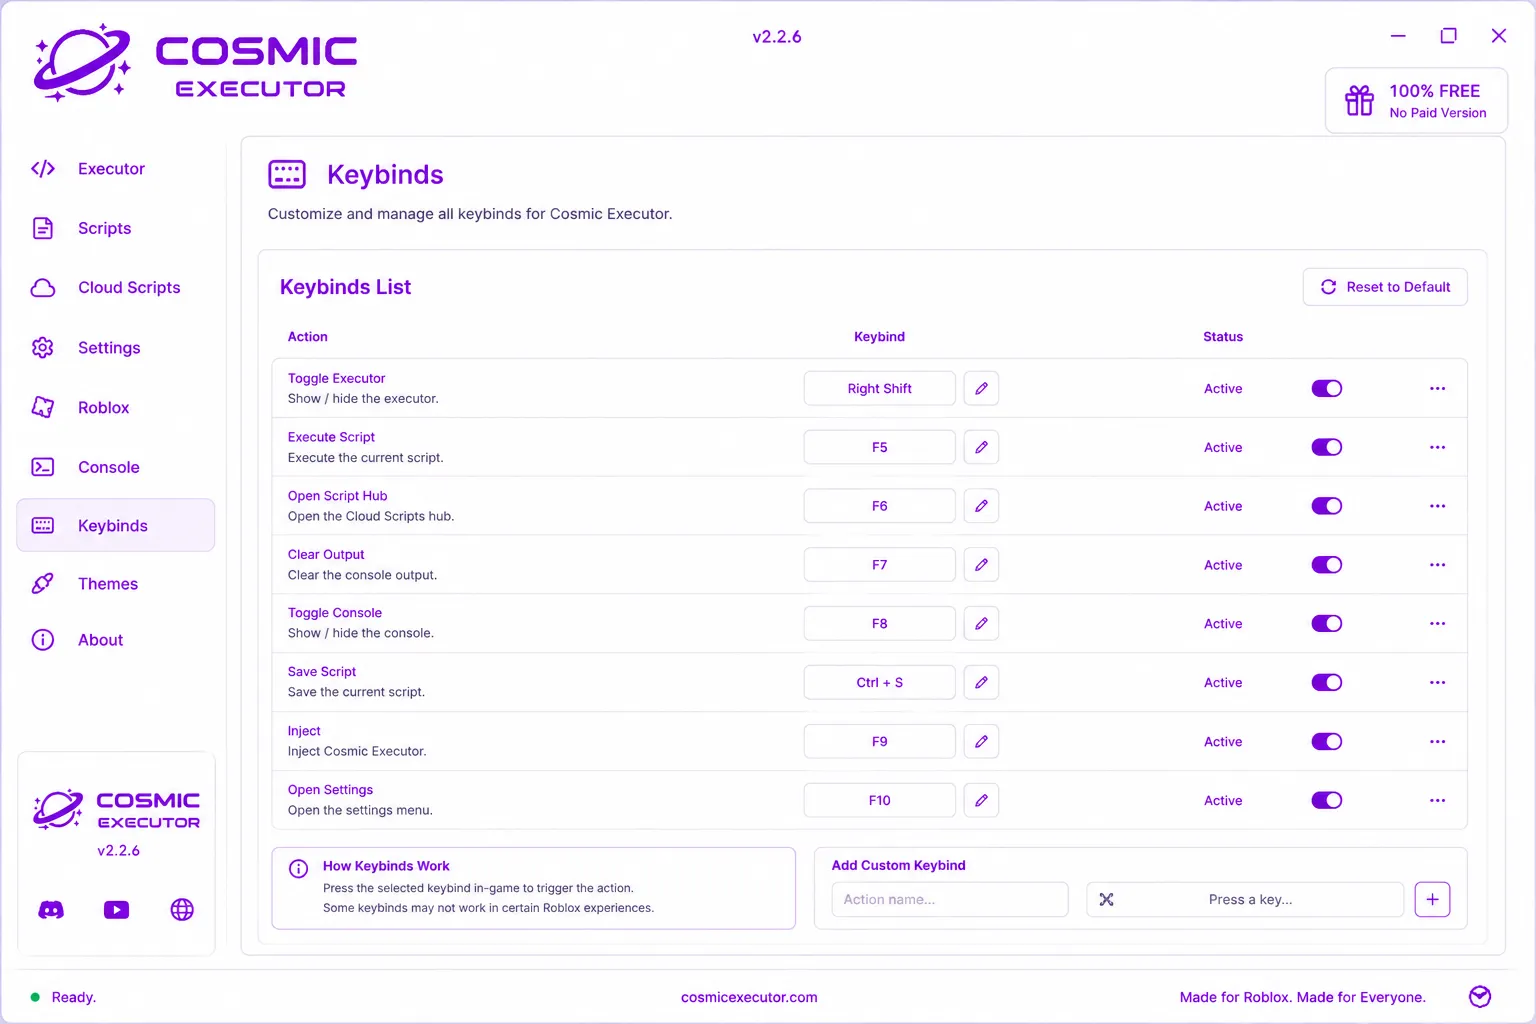Disable the Clear Output keybind toggle
The width and height of the screenshot is (1536, 1024).
tap(1327, 565)
